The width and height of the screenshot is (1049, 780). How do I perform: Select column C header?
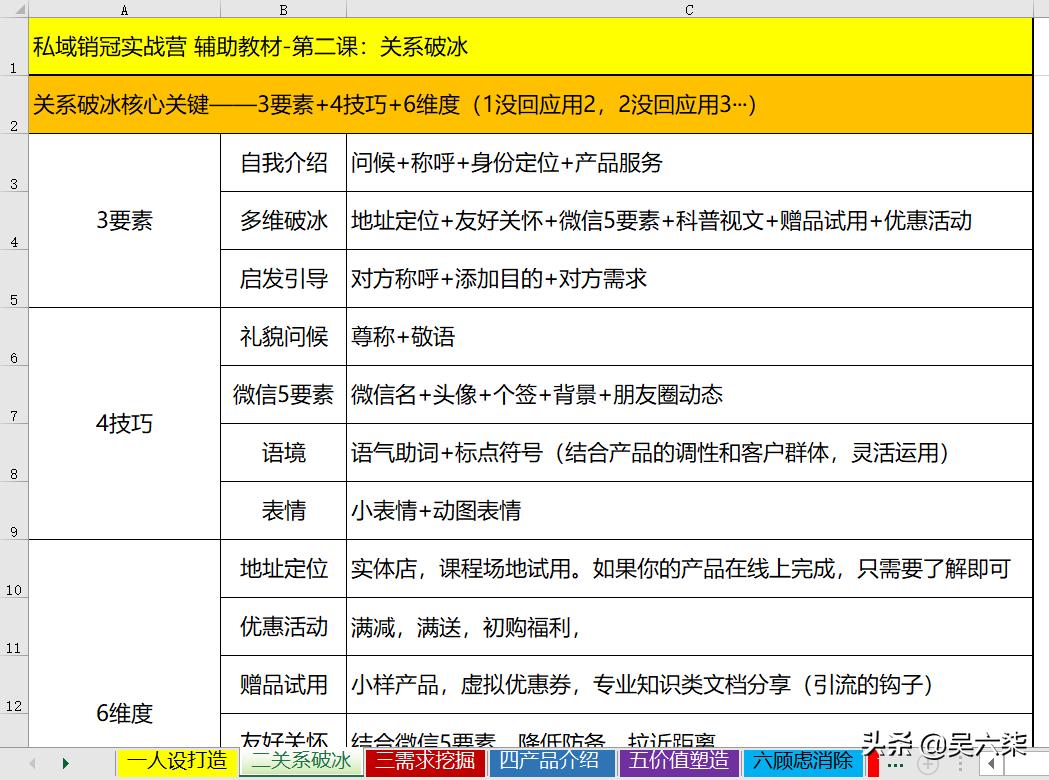pyautogui.click(x=689, y=9)
